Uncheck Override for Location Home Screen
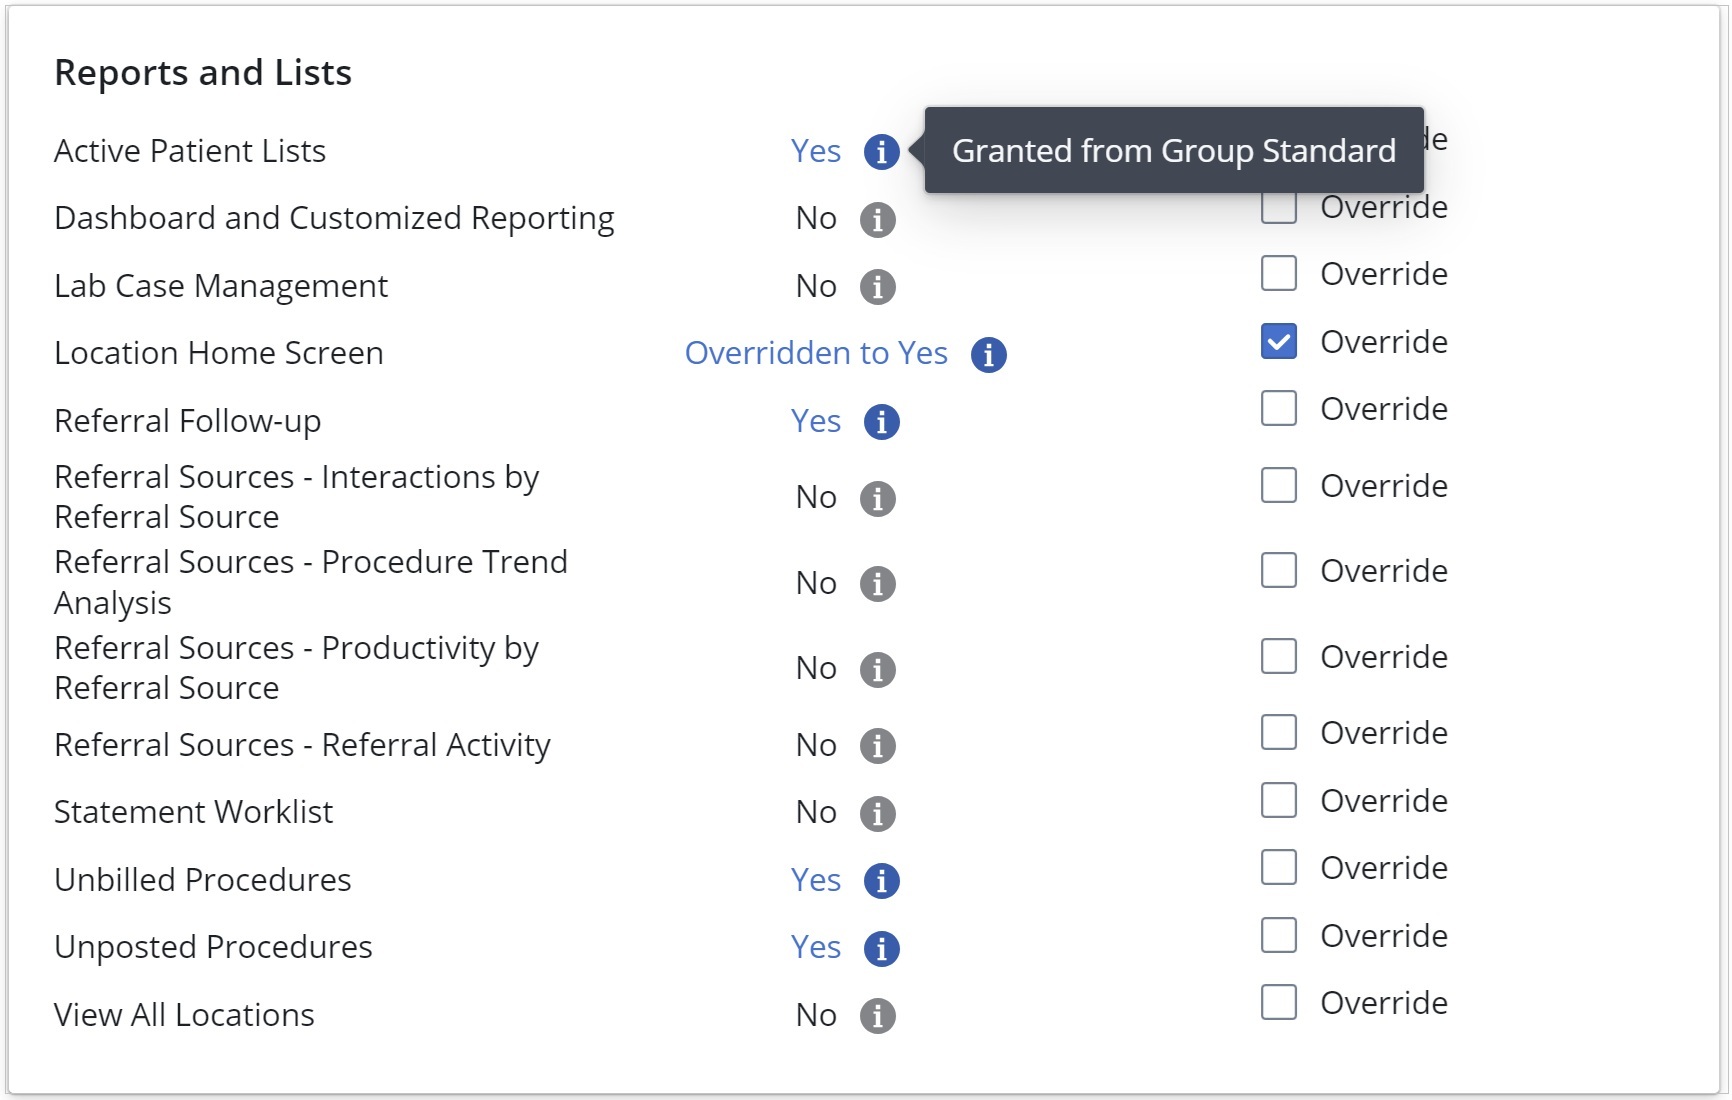The height and width of the screenshot is (1100, 1732). [1279, 341]
